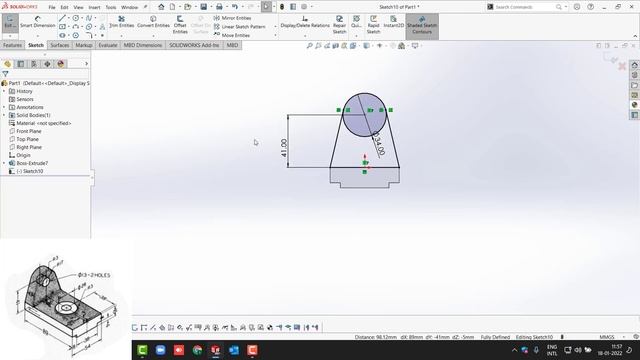The height and width of the screenshot is (360, 640).
Task: Open the Linear Sketch Pattern dropdown arrow
Action: (x=276, y=27)
